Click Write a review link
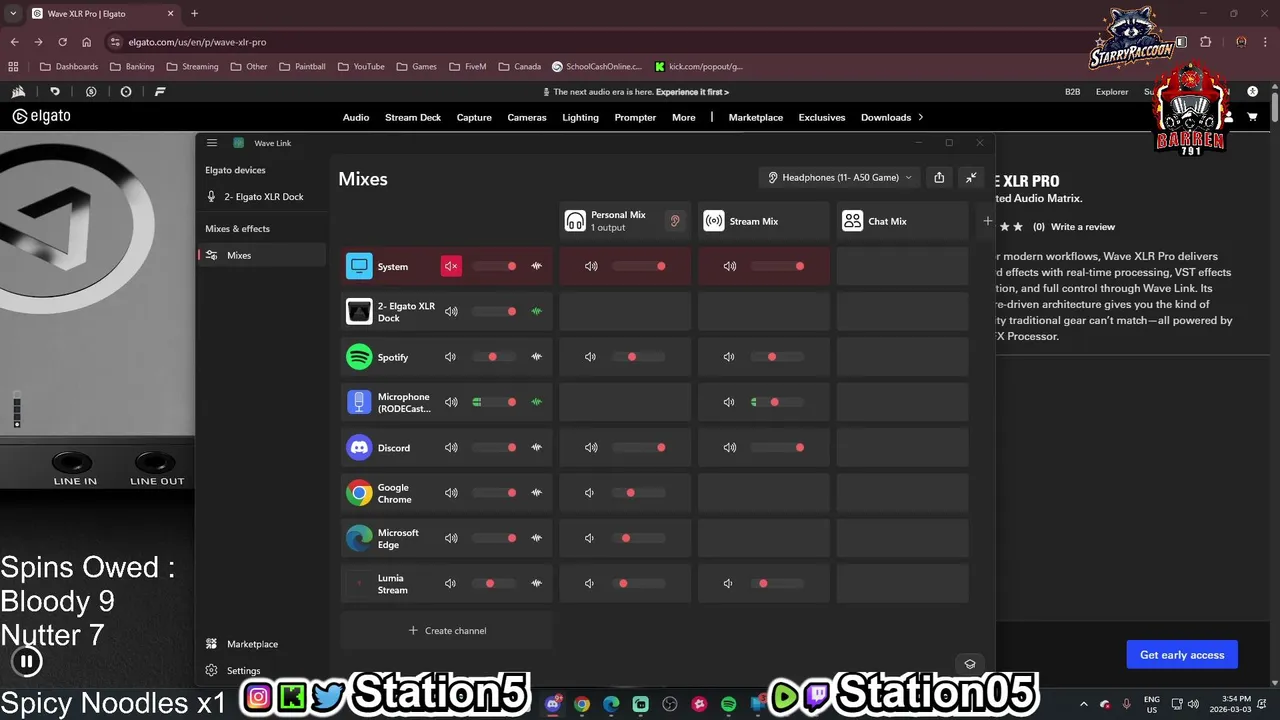1280x720 pixels. [1083, 227]
